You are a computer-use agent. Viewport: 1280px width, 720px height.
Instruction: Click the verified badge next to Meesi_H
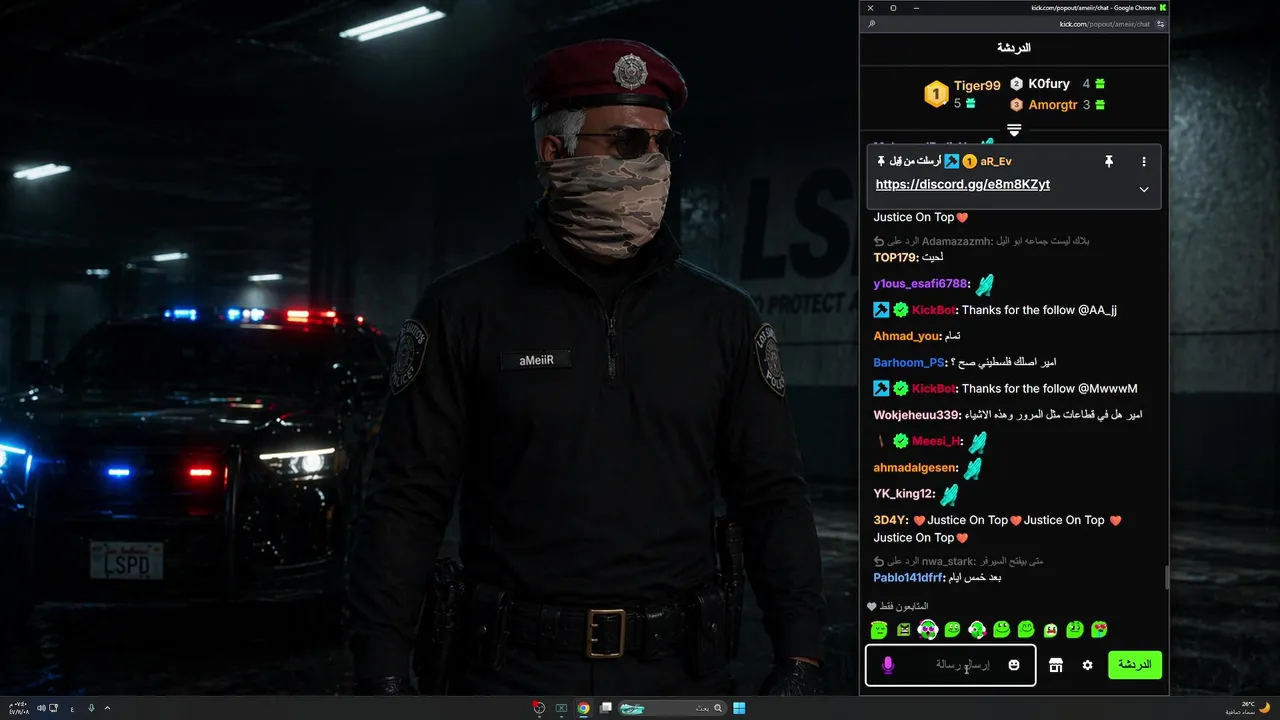[900, 441]
